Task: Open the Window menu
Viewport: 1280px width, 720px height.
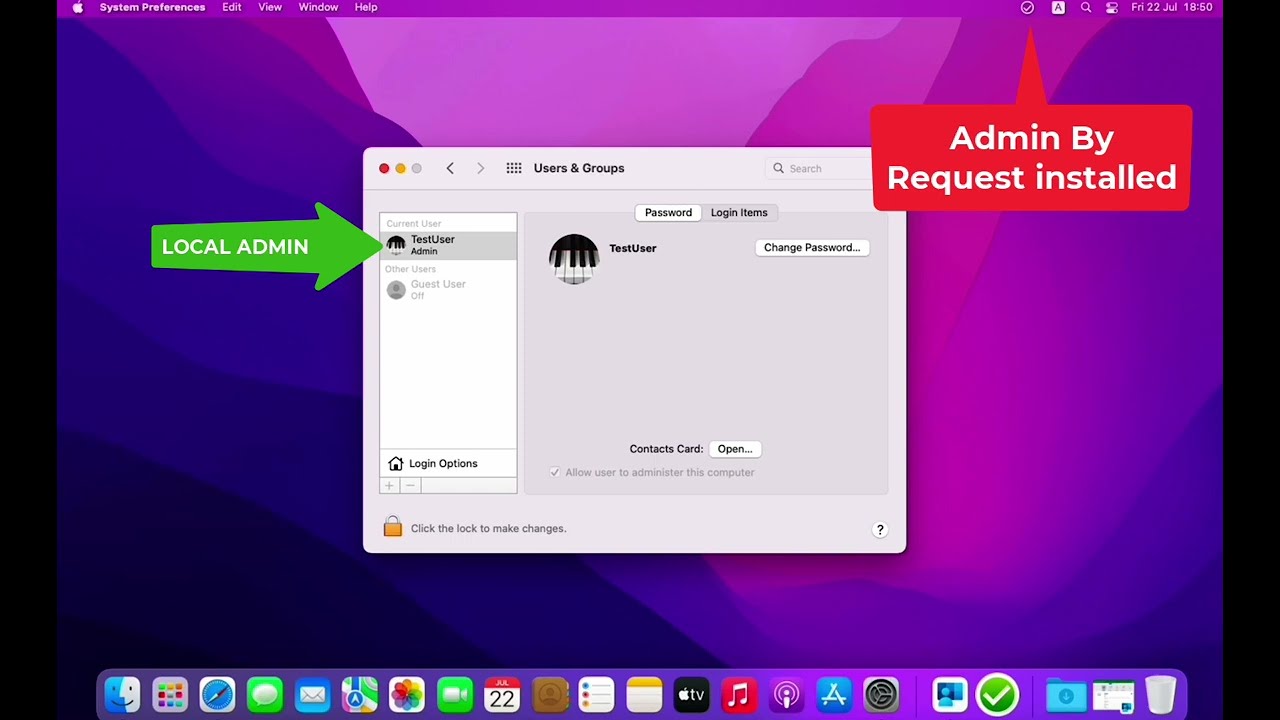Action: (x=318, y=7)
